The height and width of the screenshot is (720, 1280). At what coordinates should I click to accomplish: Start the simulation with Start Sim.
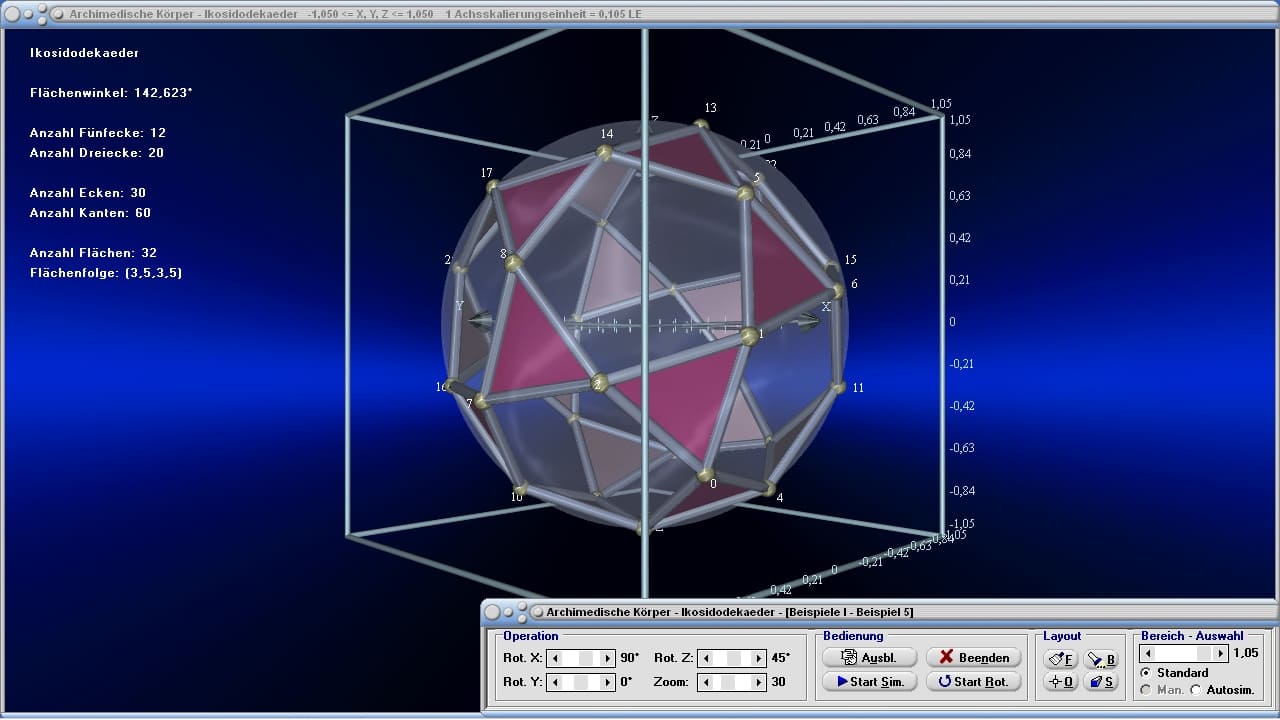(869, 682)
